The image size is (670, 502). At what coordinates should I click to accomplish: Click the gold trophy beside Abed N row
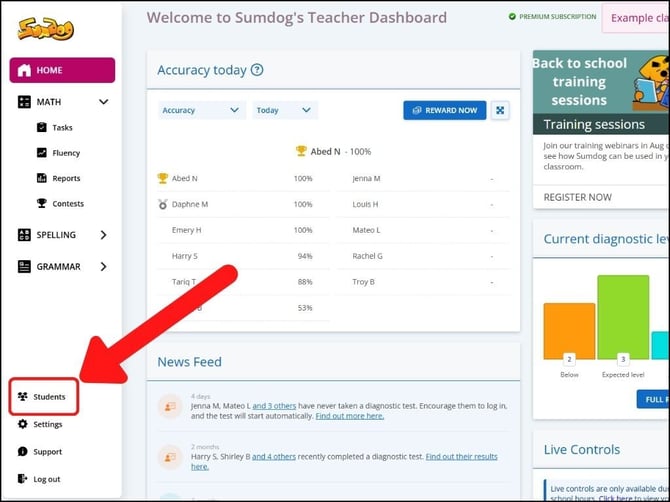pos(162,178)
